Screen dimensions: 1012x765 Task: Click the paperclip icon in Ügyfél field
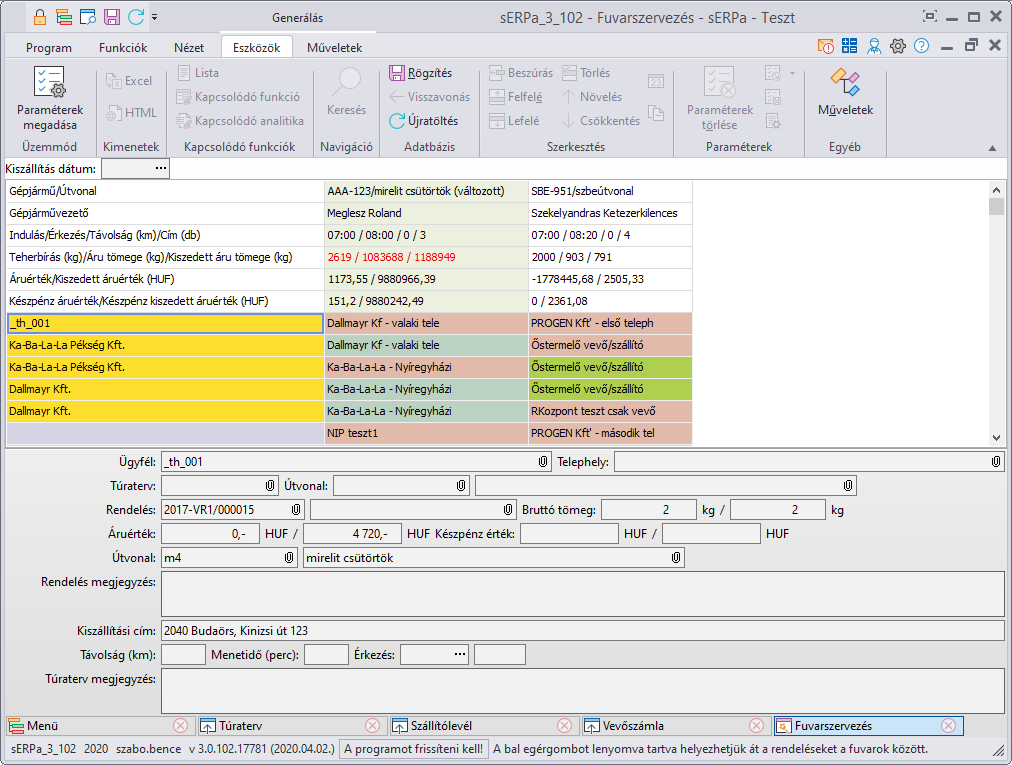tap(544, 462)
